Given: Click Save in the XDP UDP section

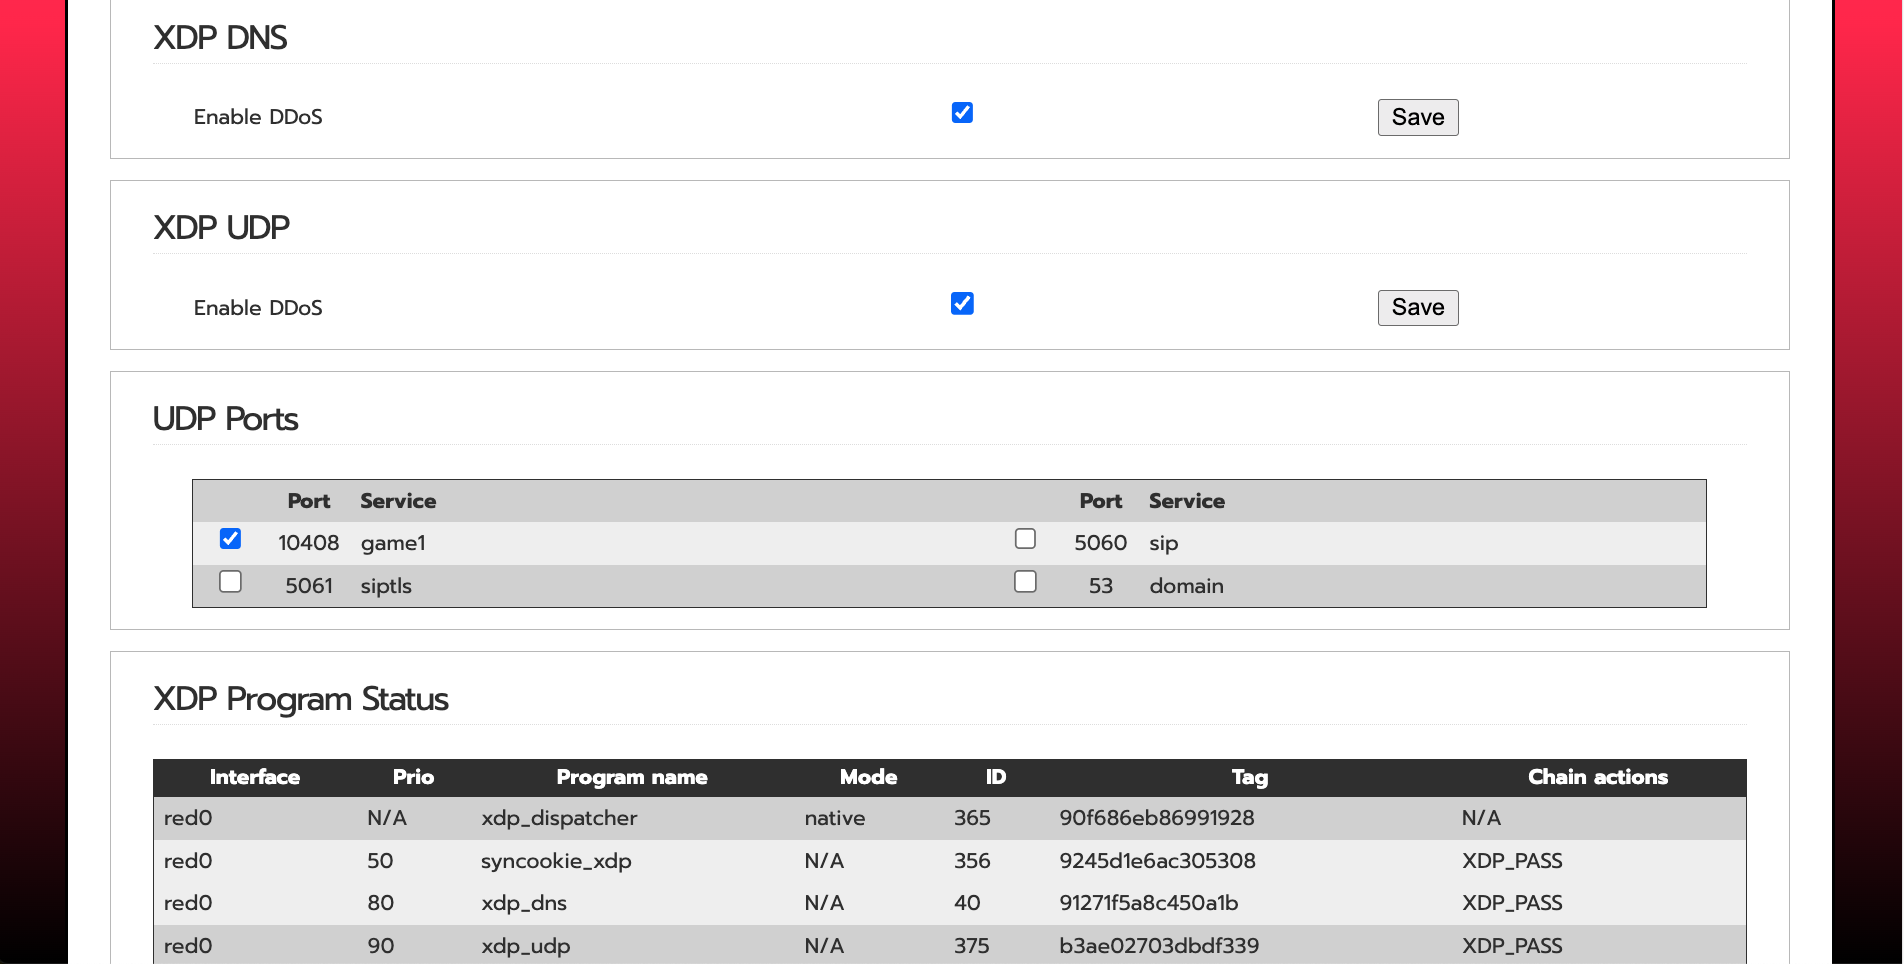Looking at the screenshot, I should pyautogui.click(x=1417, y=308).
